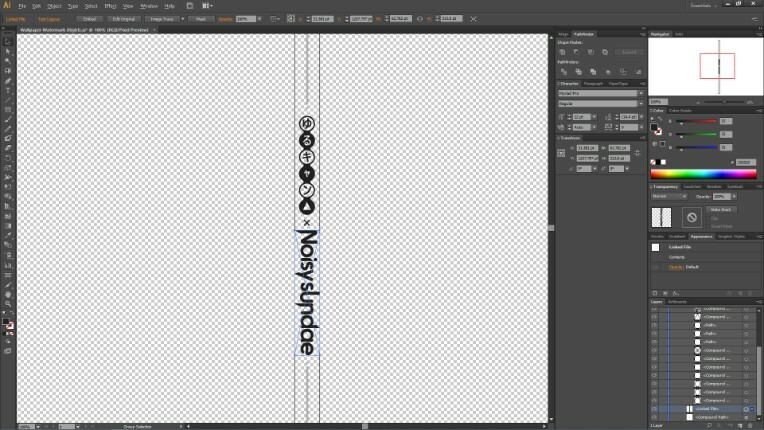Click the Minus Back pathfinder icon

(638, 72)
